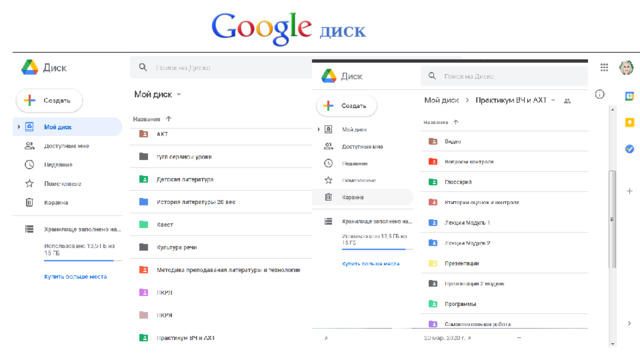The width and height of the screenshot is (640, 360).
Task: Click the right window vertical scrollbar
Action: tap(612, 220)
